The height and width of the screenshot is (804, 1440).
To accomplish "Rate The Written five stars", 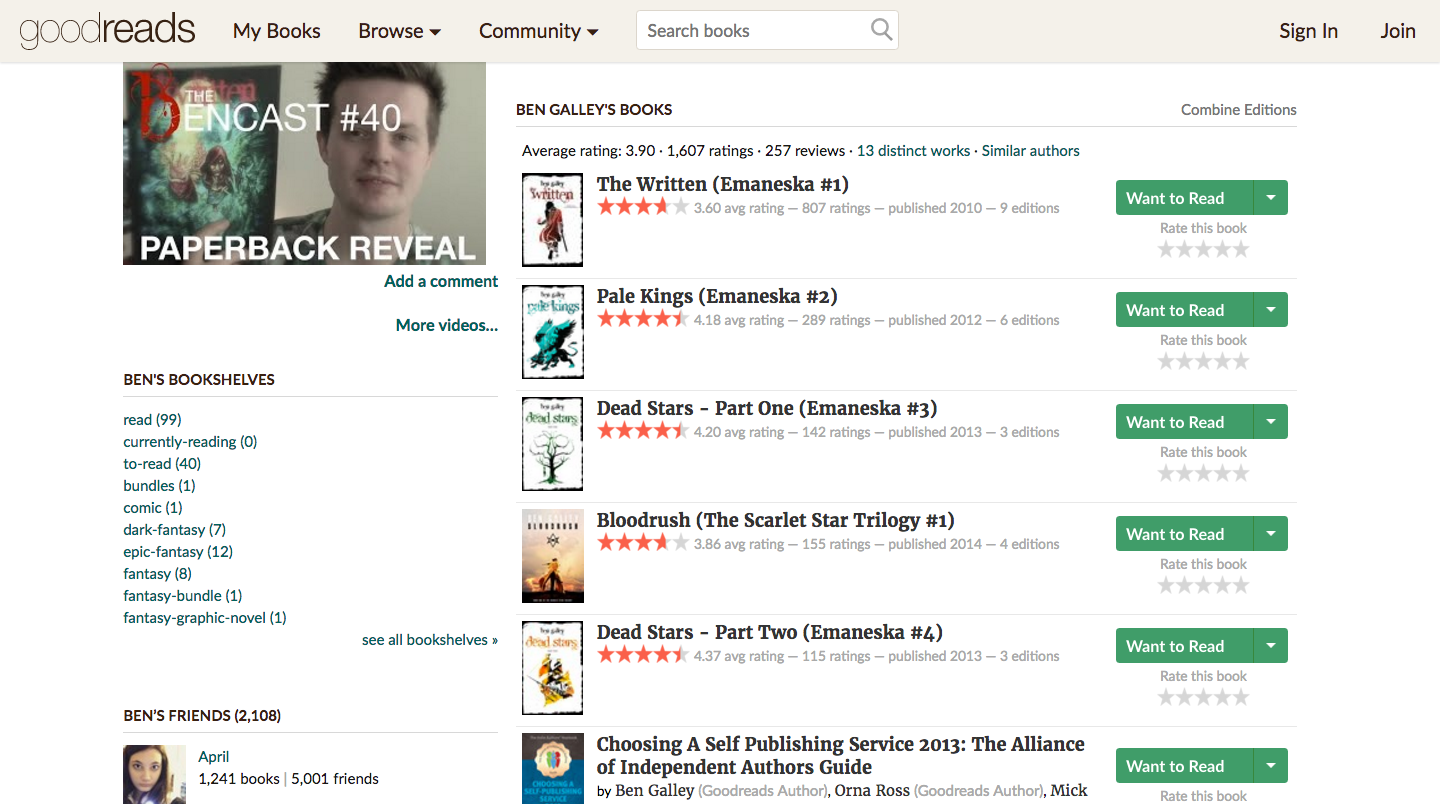I will click(1241, 249).
